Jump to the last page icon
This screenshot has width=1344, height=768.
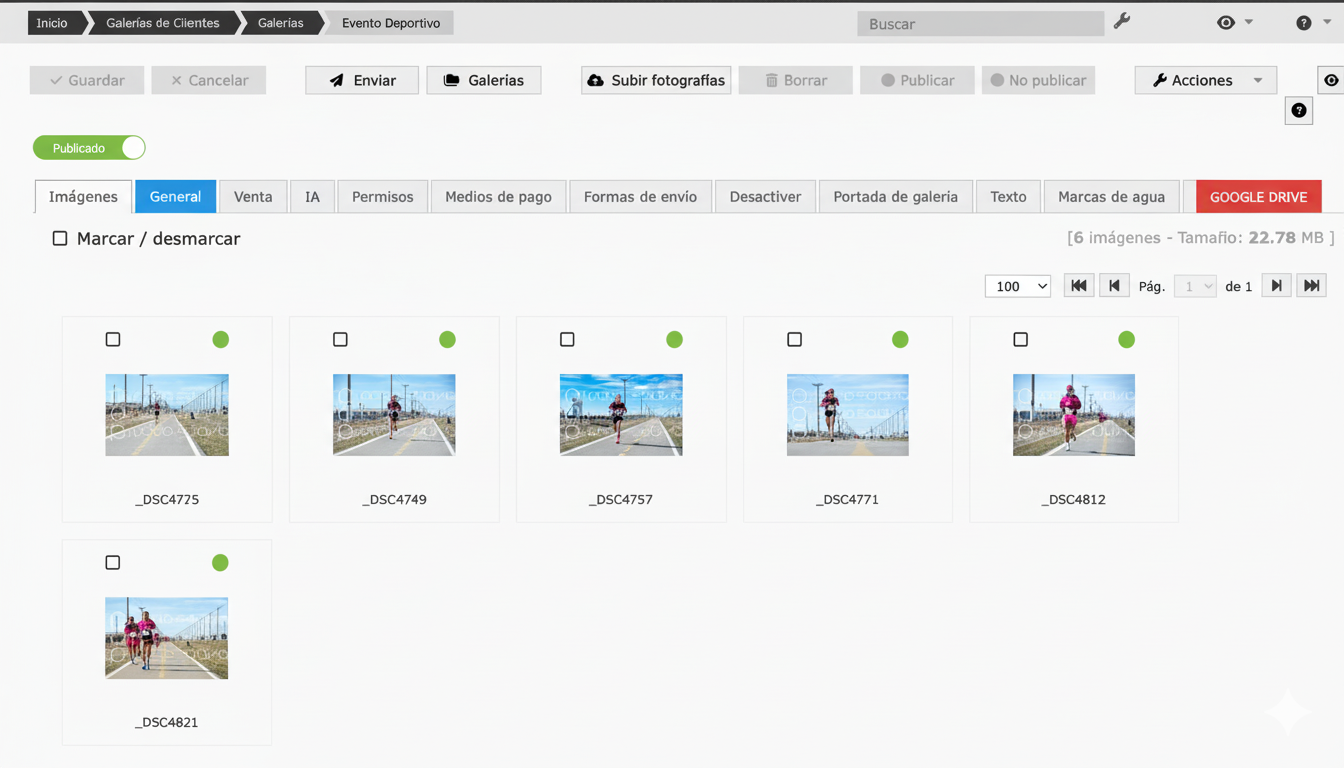pyautogui.click(x=1311, y=286)
